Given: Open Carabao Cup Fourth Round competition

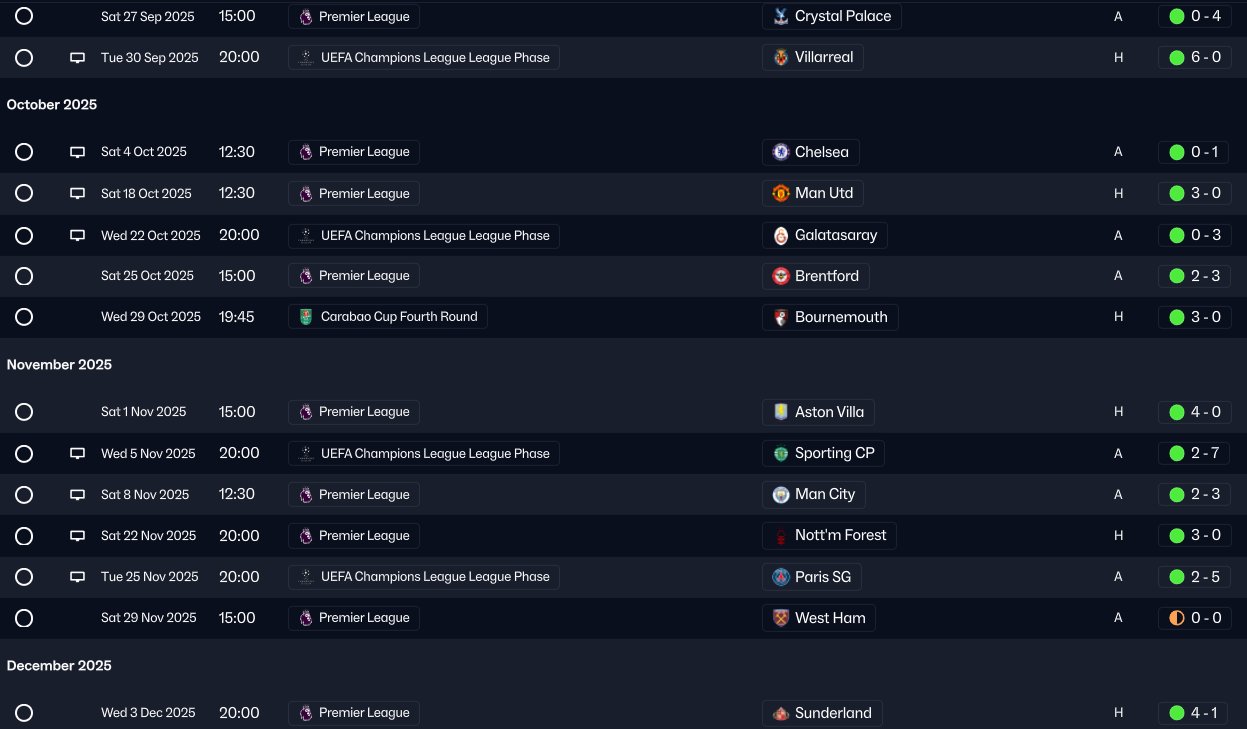Looking at the screenshot, I should click(x=388, y=317).
